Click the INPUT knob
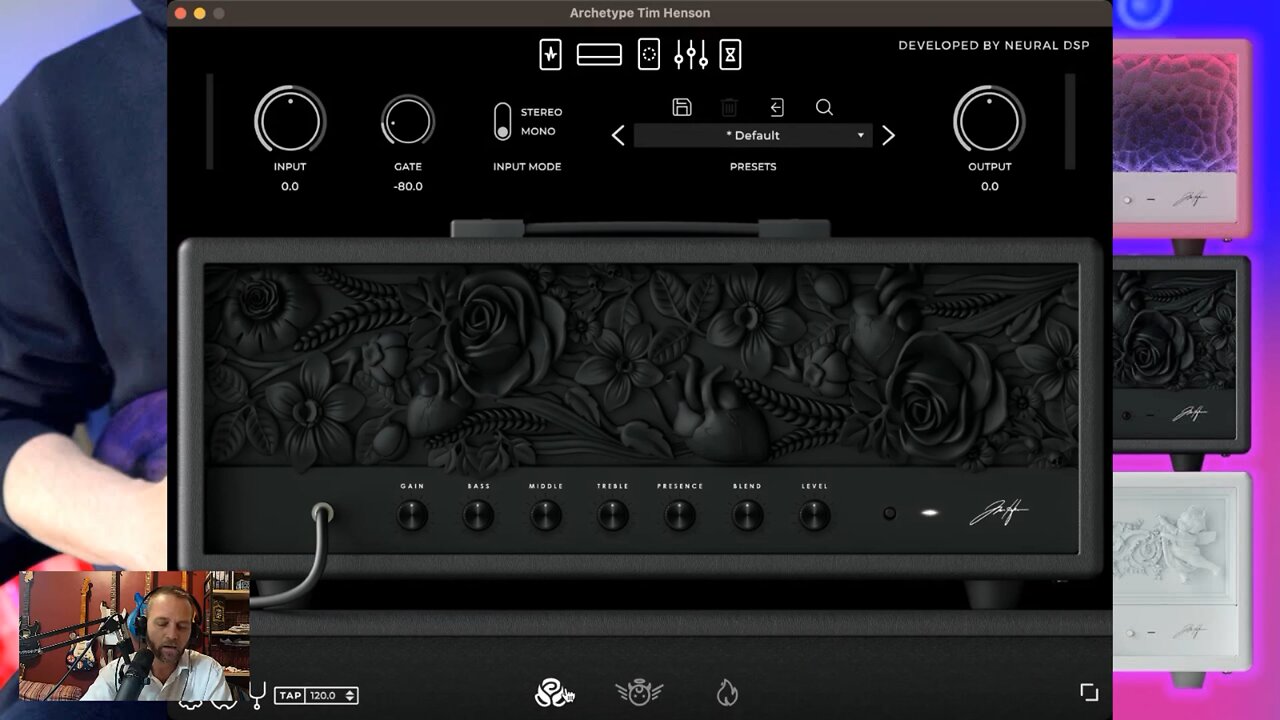The width and height of the screenshot is (1280, 720). pyautogui.click(x=290, y=121)
